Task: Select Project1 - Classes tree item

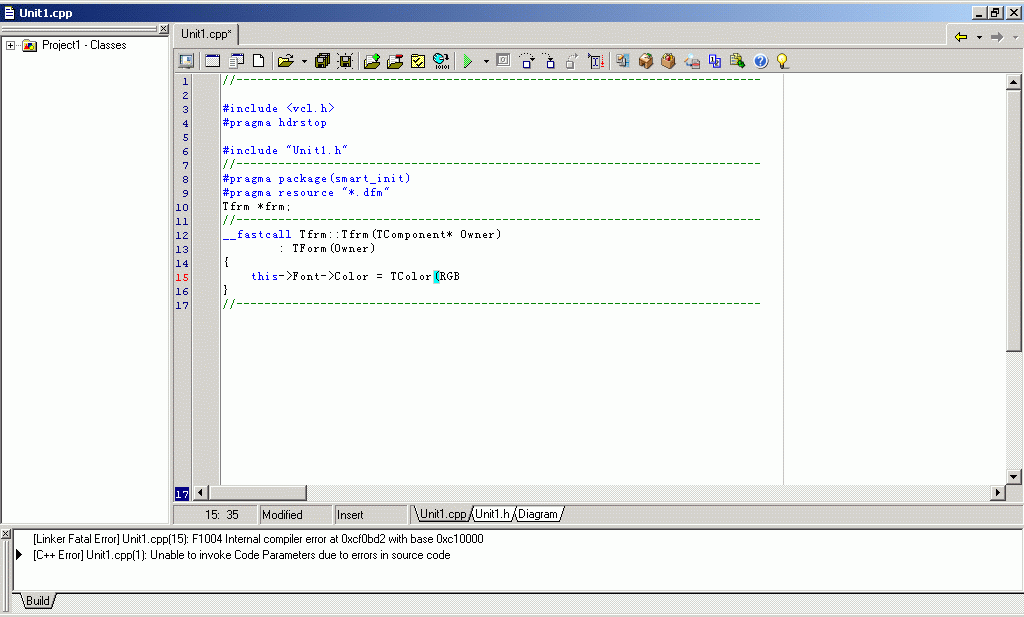Action: point(84,45)
